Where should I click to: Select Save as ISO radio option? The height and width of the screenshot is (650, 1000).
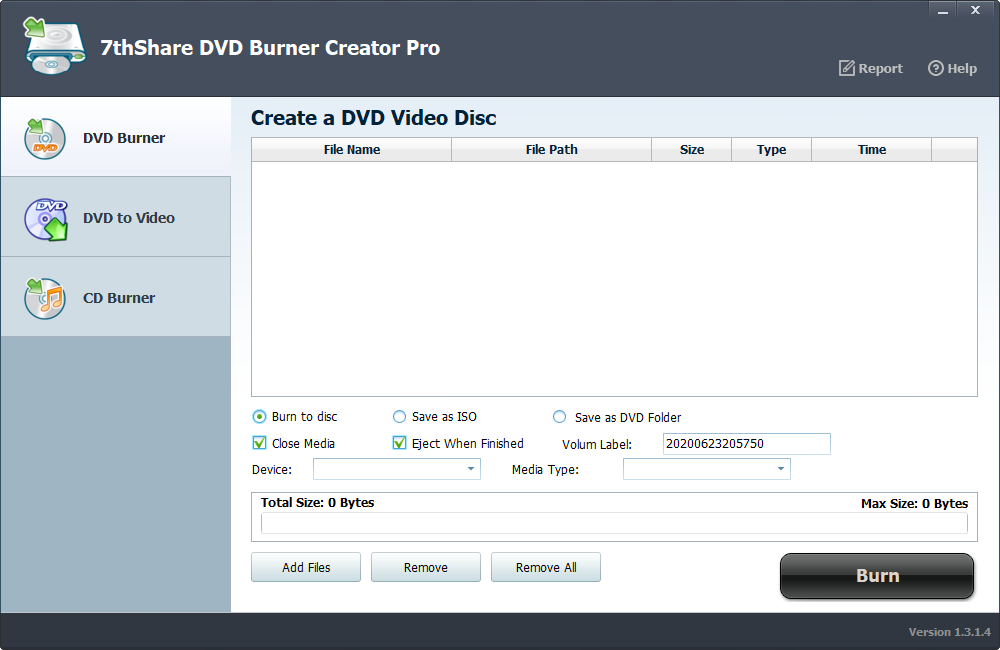coord(399,417)
